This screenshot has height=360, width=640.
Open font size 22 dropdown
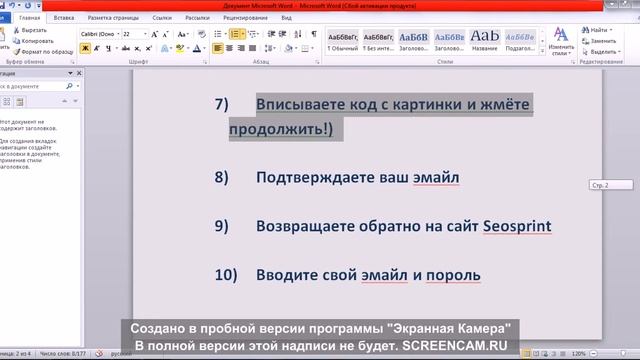[145, 34]
